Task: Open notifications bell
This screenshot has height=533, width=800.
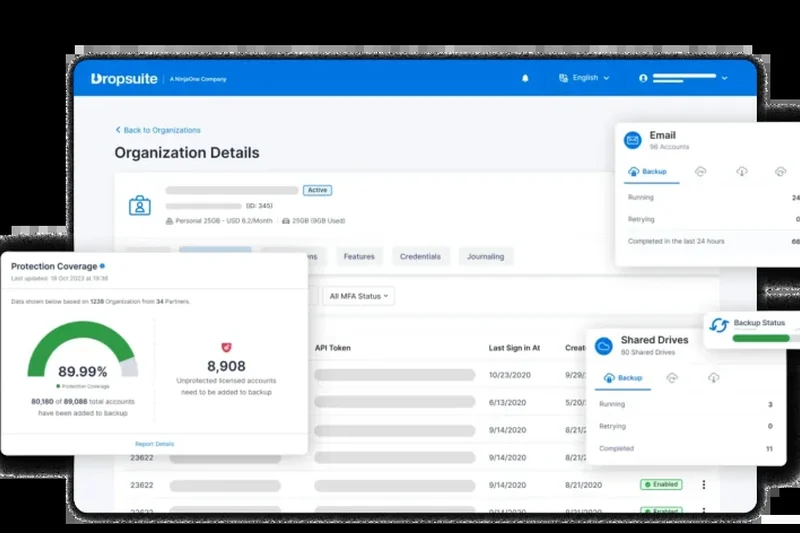Action: (525, 78)
